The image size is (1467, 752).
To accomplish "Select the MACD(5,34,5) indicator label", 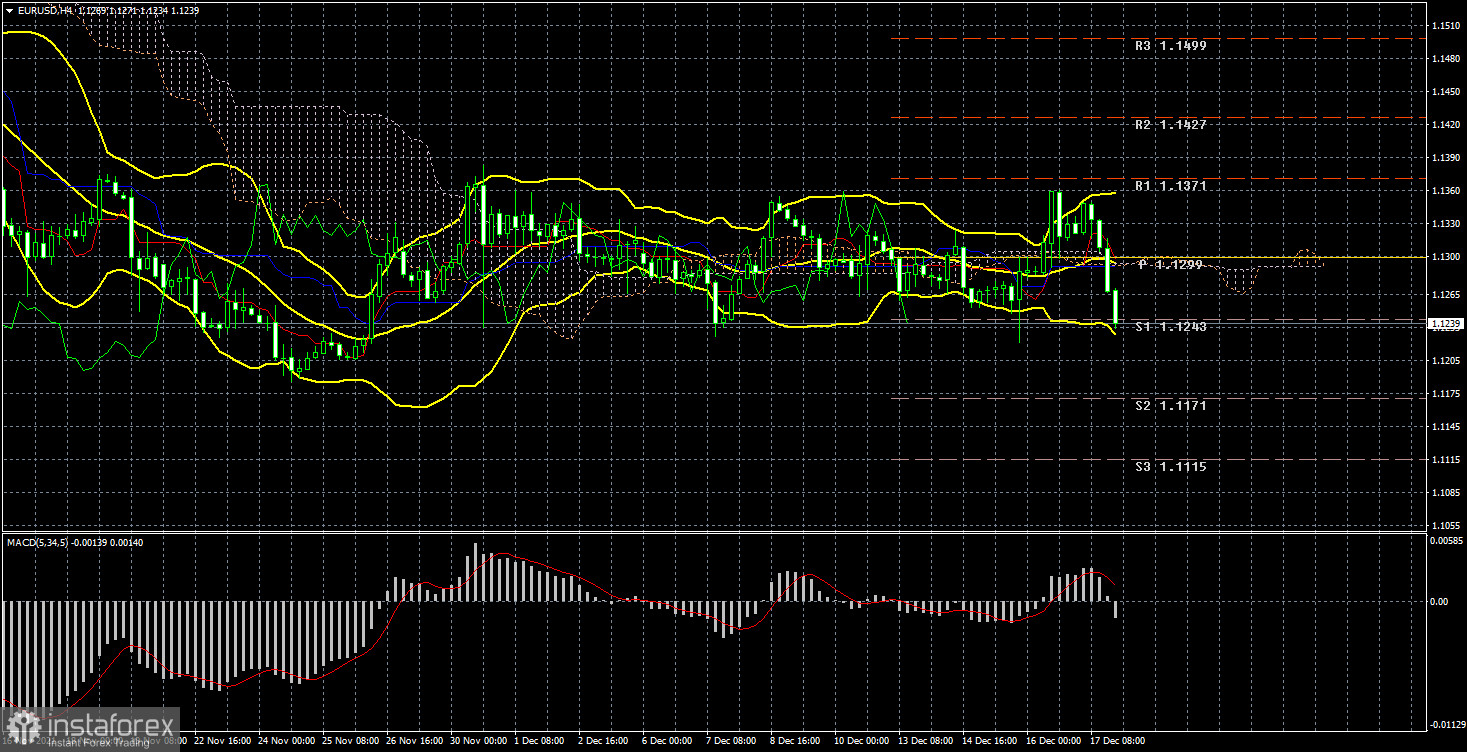I will pos(37,542).
